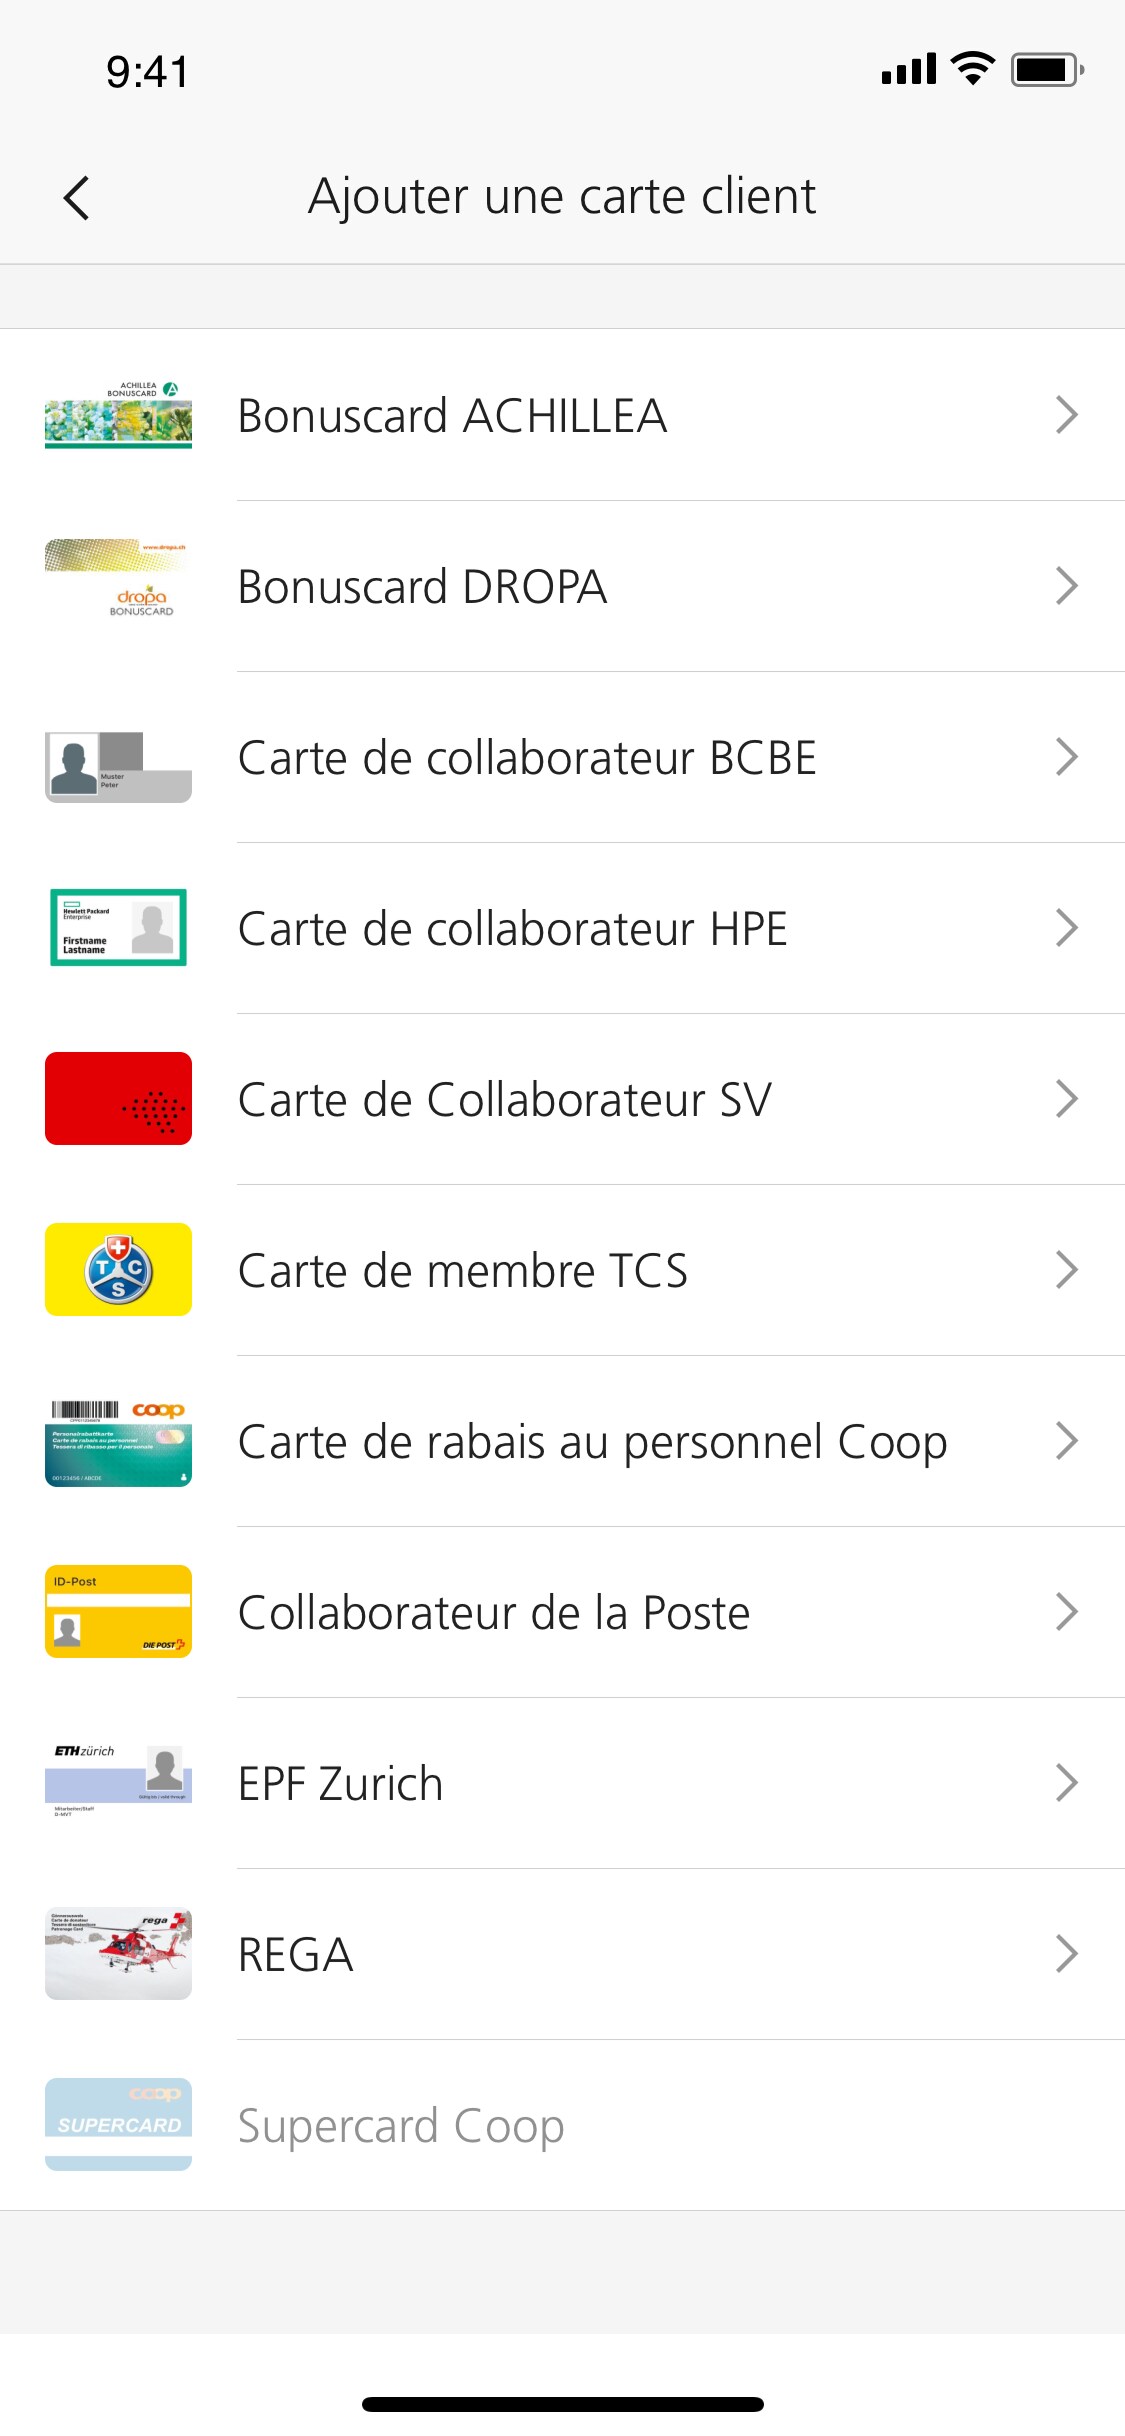Screen dimensions: 1125x2436
Task: Open Carte de rabais au personnel Coop
Action: 592,1442
